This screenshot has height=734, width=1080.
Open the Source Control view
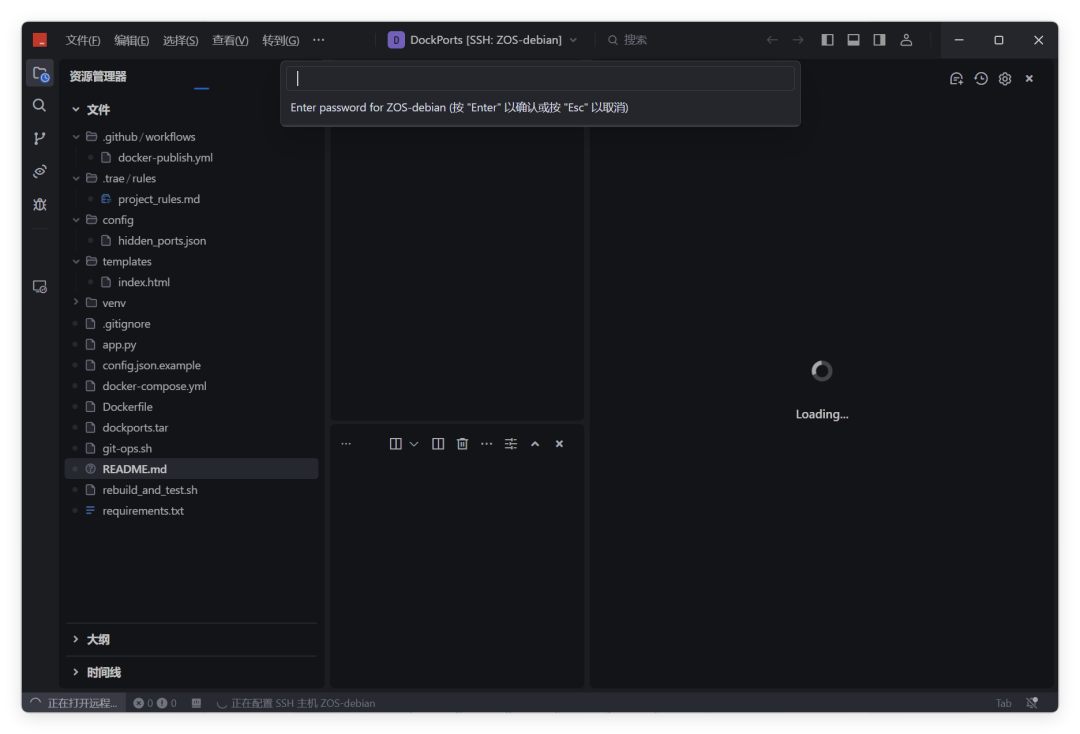39,138
